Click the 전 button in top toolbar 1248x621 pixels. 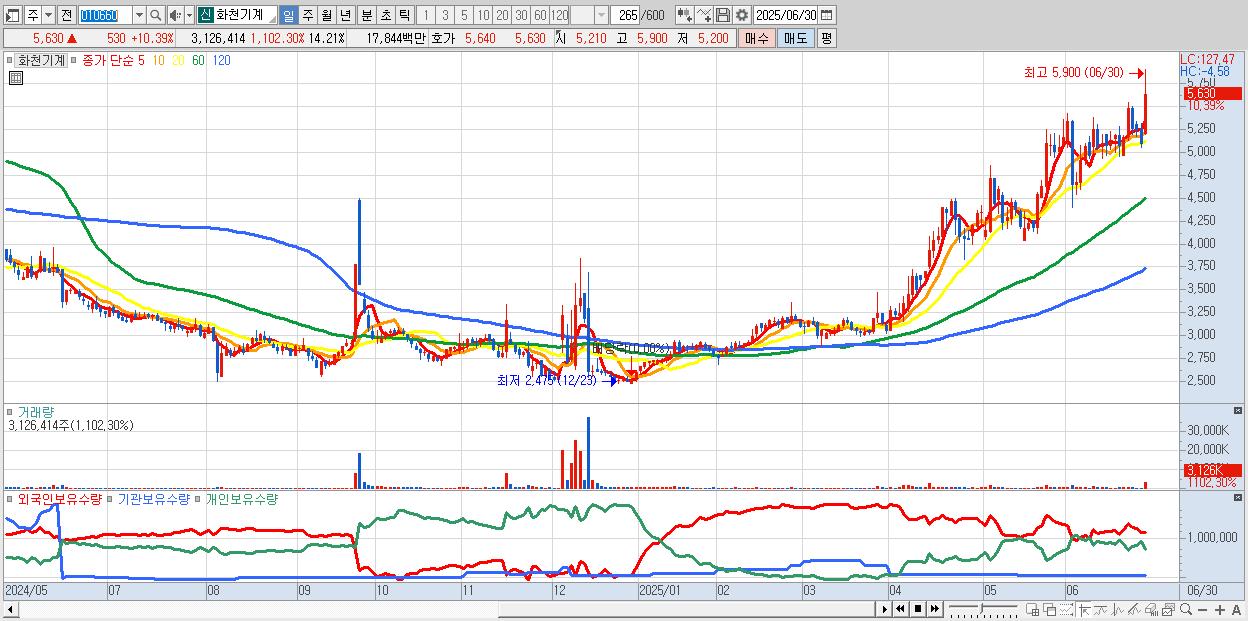pos(66,15)
